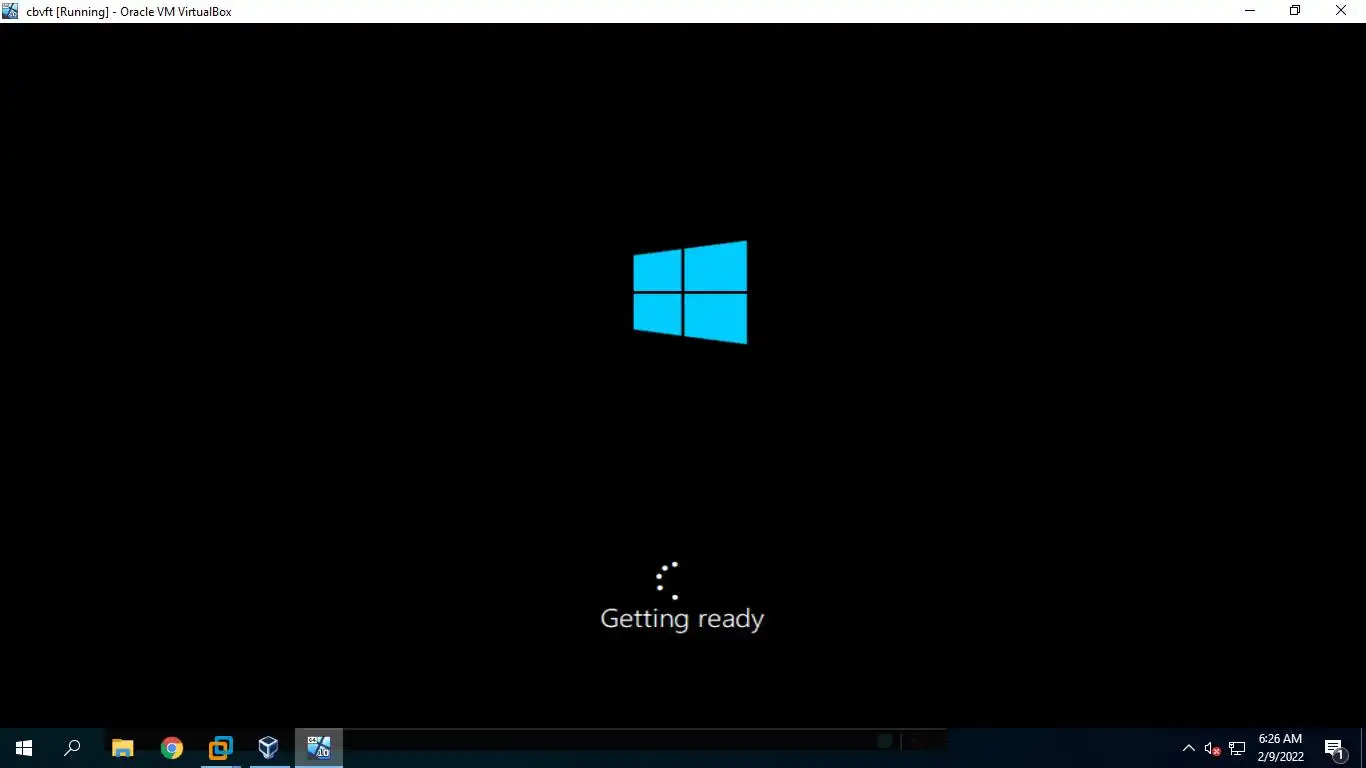
Task: Launch Google Chrome from taskbar
Action: coord(172,747)
